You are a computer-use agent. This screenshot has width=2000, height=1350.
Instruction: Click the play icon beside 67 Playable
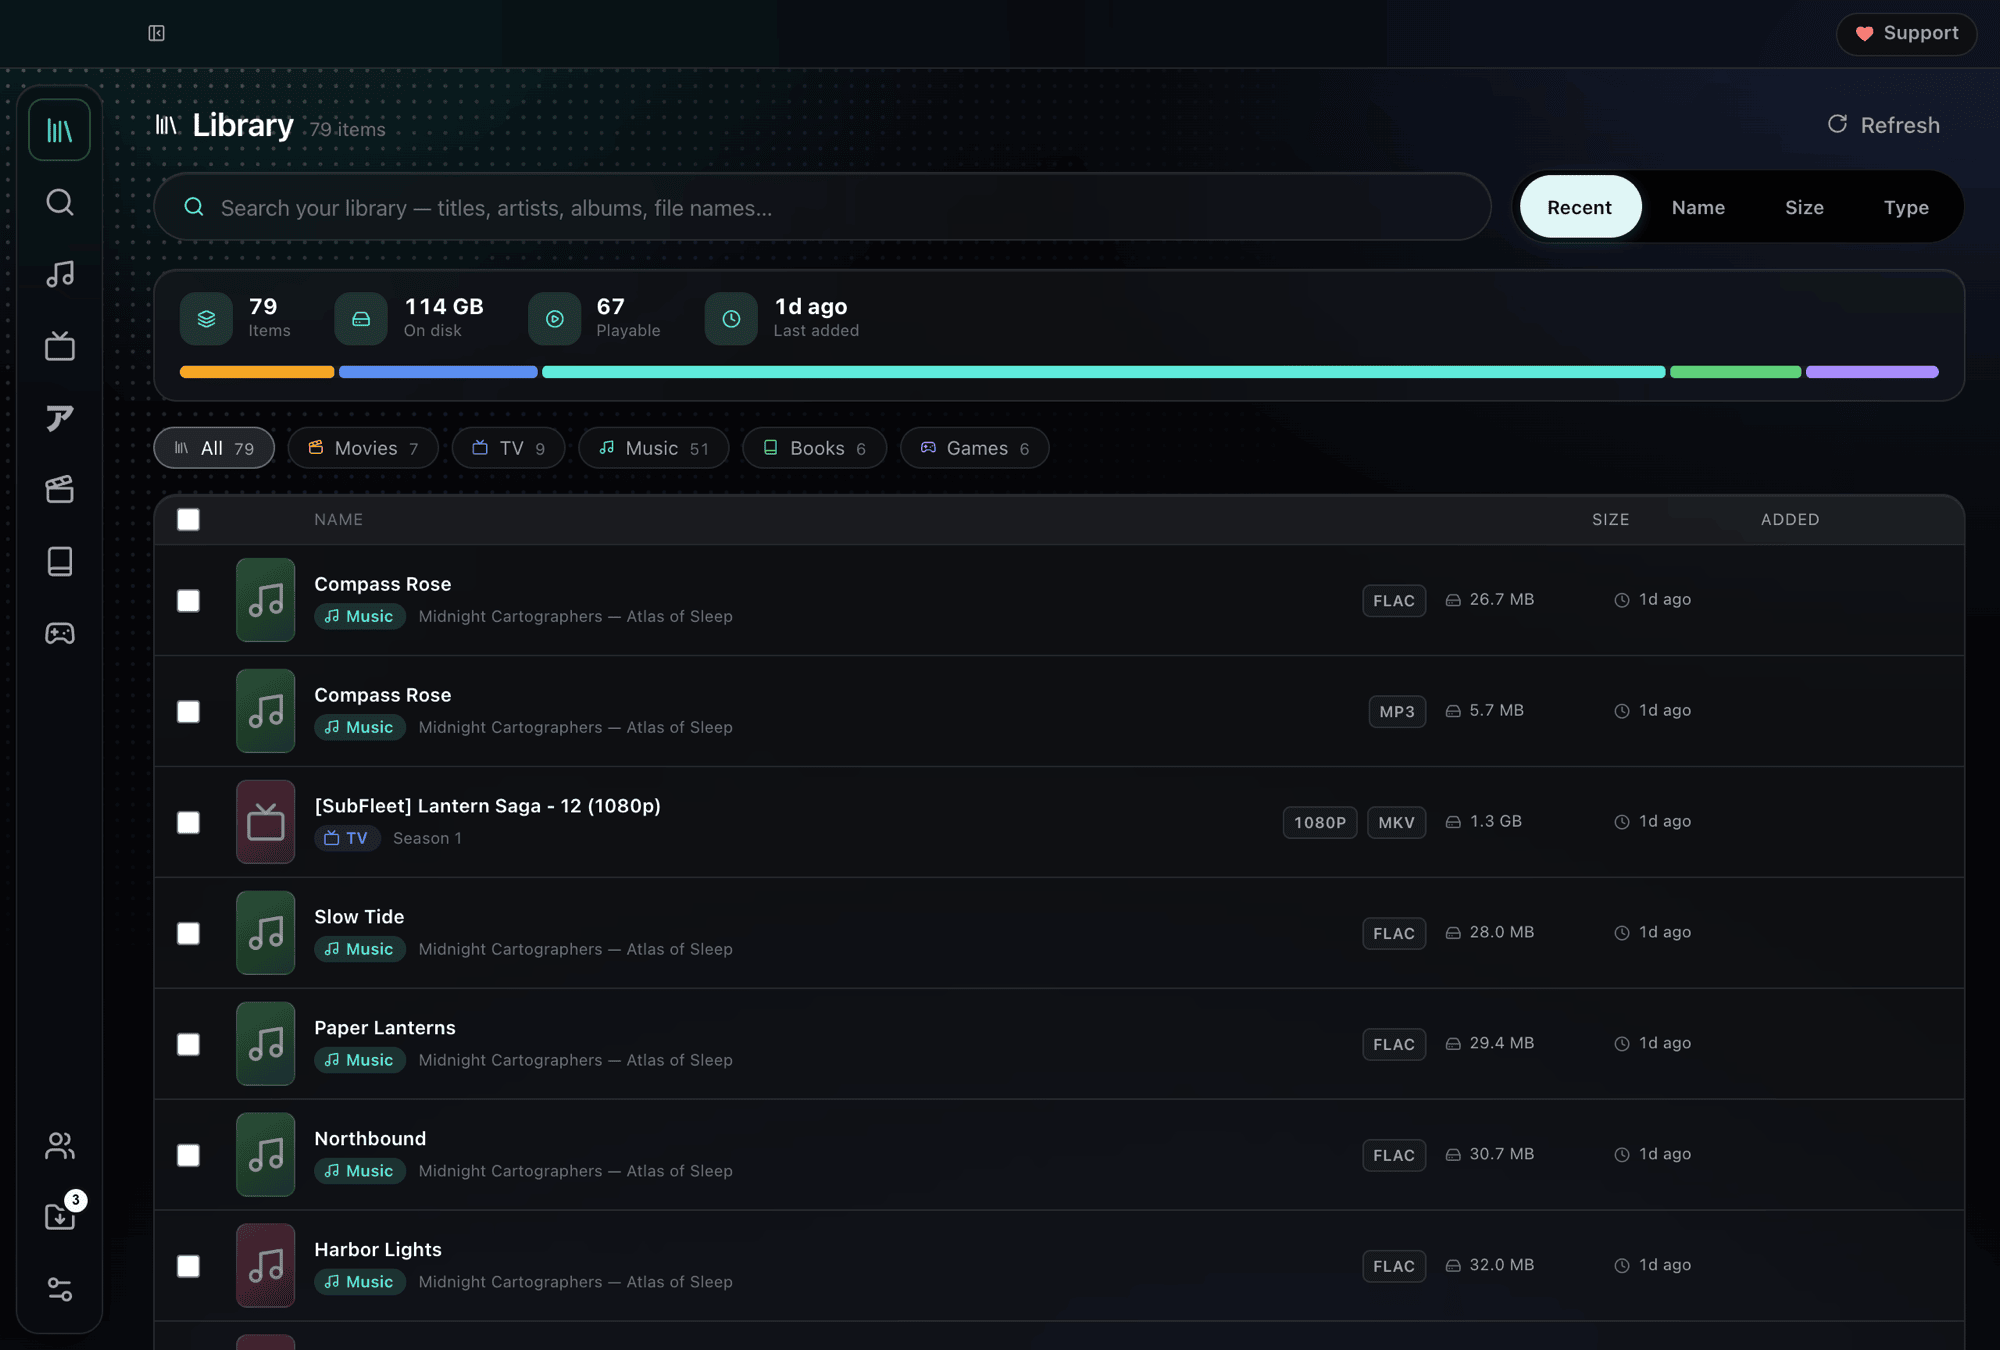pos(555,318)
